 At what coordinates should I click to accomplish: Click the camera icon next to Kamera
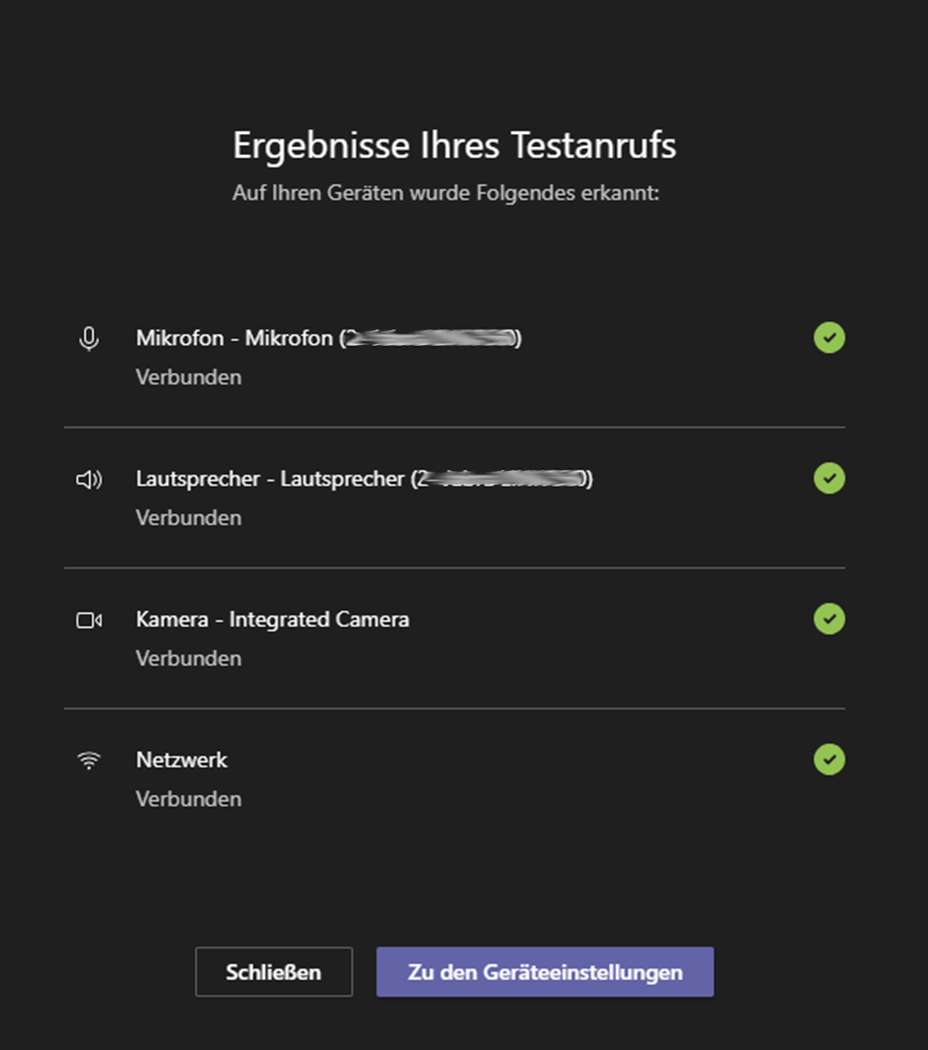pyautogui.click(x=89, y=620)
